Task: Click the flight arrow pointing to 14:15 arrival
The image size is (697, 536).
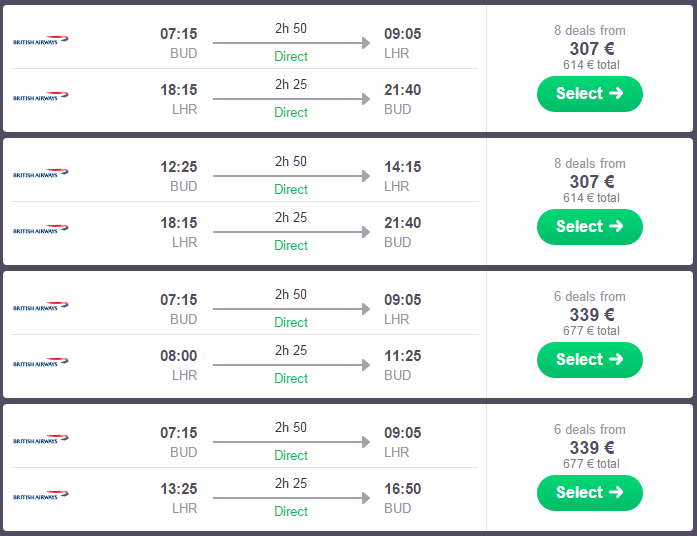Action: click(x=291, y=177)
